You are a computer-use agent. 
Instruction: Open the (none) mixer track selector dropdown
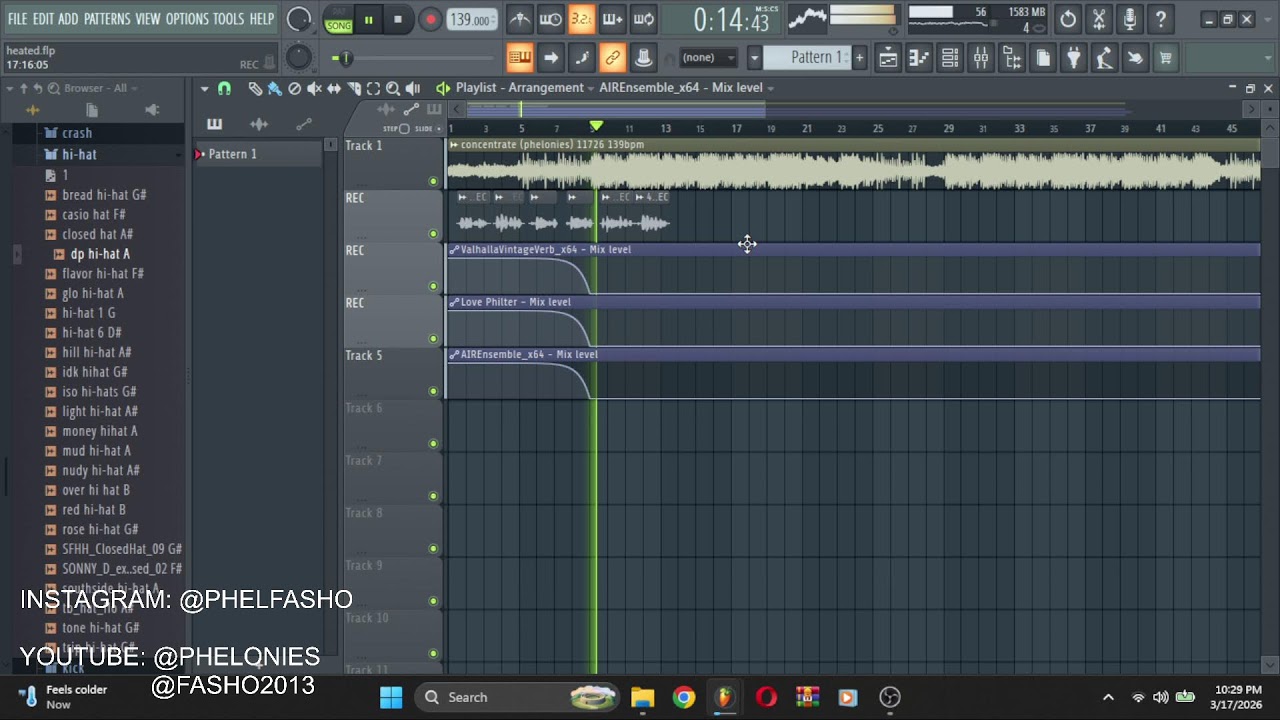tap(708, 58)
